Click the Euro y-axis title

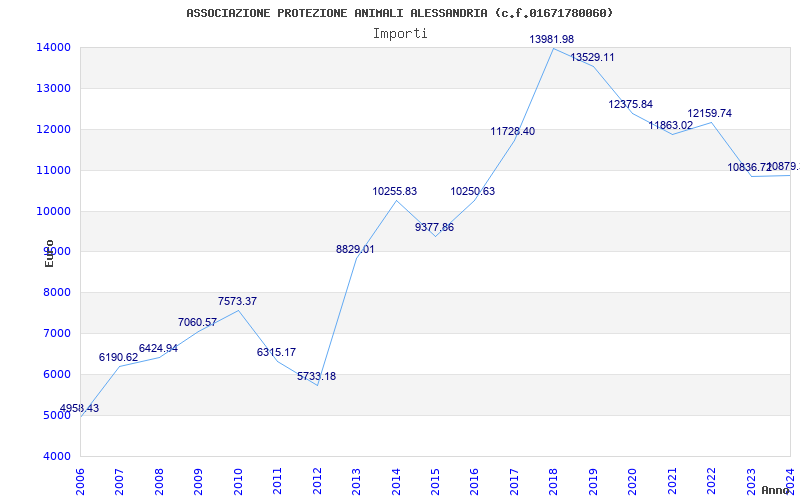click(x=49, y=253)
